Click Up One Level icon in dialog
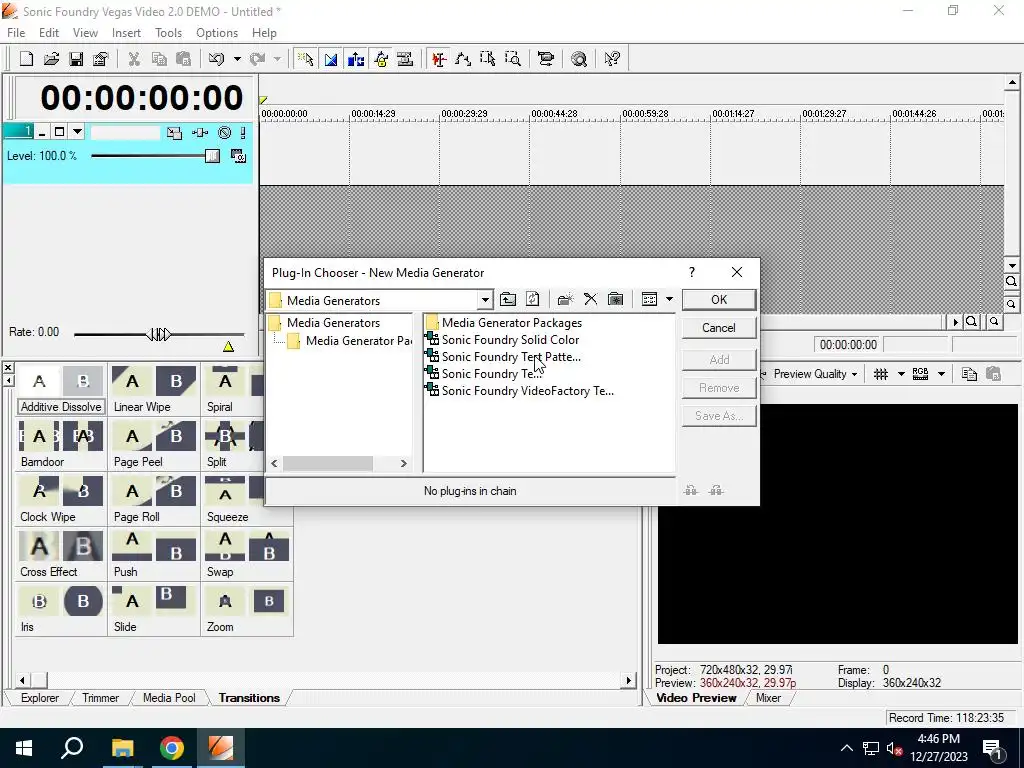Viewport: 1024px width, 768px height. coord(507,300)
